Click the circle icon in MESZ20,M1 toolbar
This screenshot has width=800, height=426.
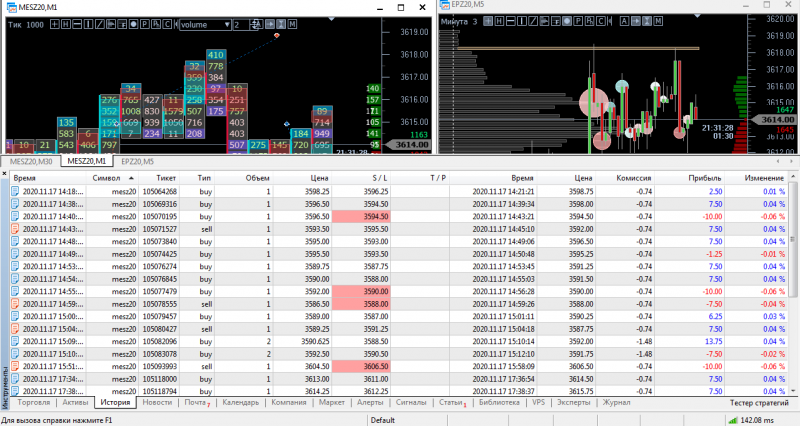(x=134, y=24)
